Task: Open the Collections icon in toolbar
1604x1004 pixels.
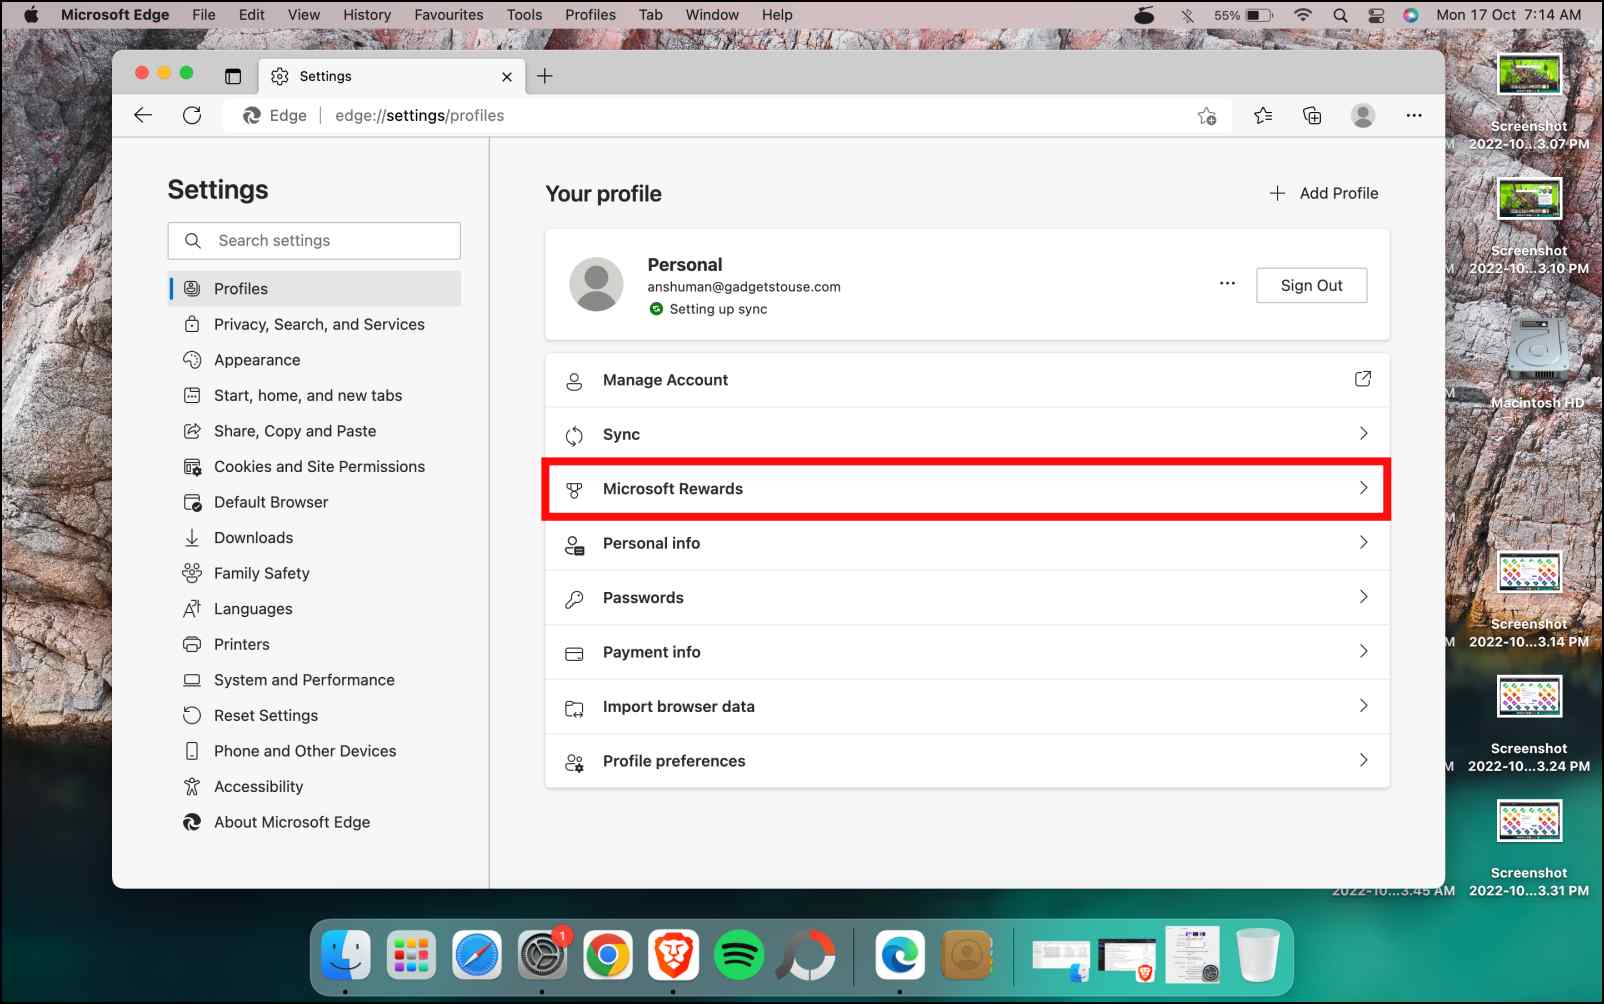Action: click(x=1312, y=116)
